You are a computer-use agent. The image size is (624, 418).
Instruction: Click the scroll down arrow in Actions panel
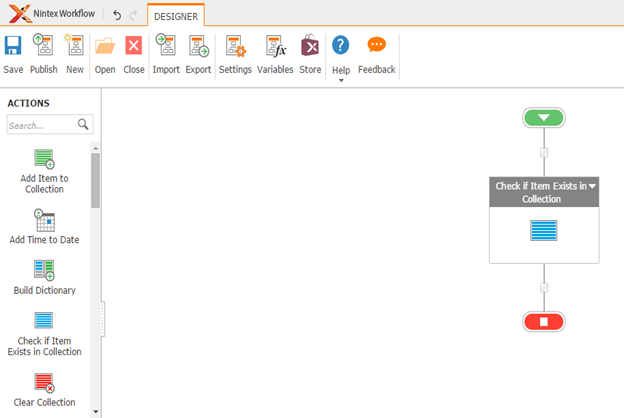[95, 412]
